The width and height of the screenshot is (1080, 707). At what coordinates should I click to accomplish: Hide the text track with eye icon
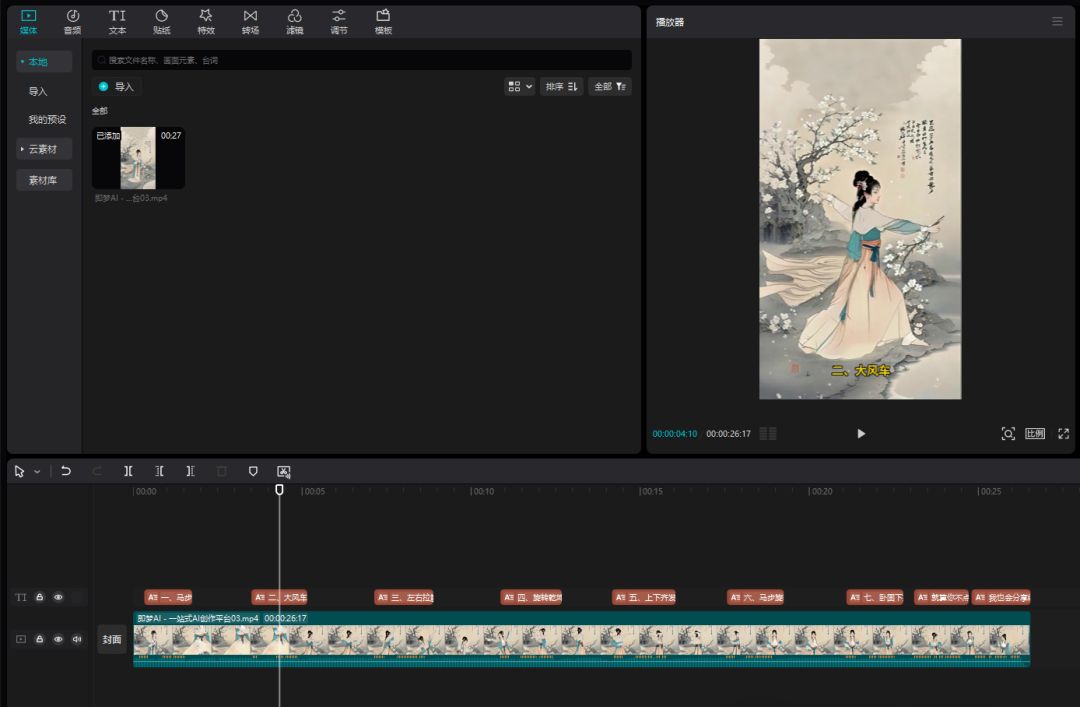(58, 597)
